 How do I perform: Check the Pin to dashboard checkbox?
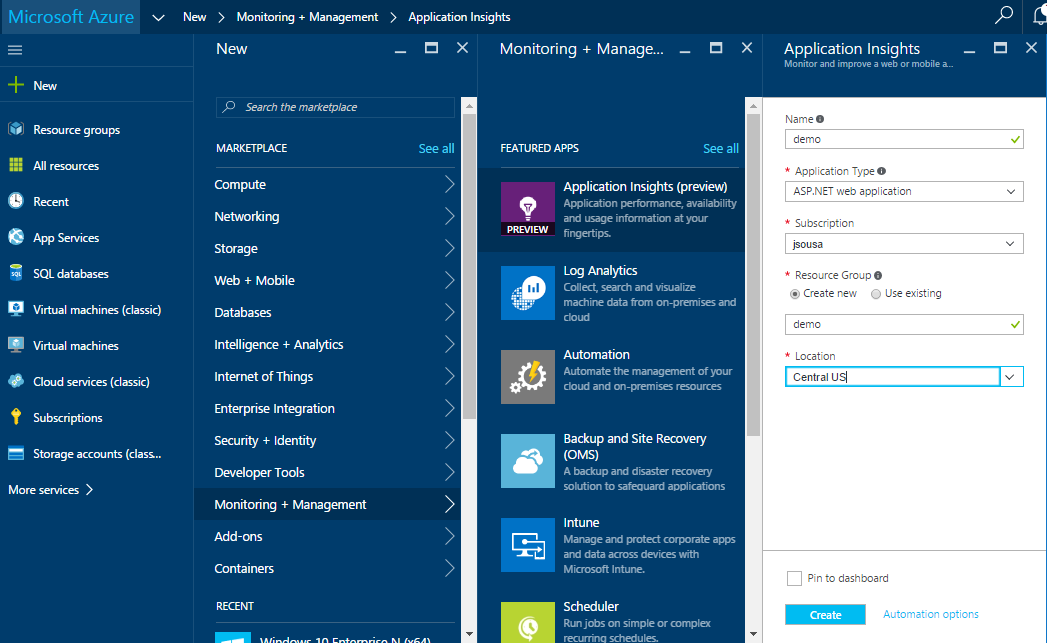pos(794,578)
